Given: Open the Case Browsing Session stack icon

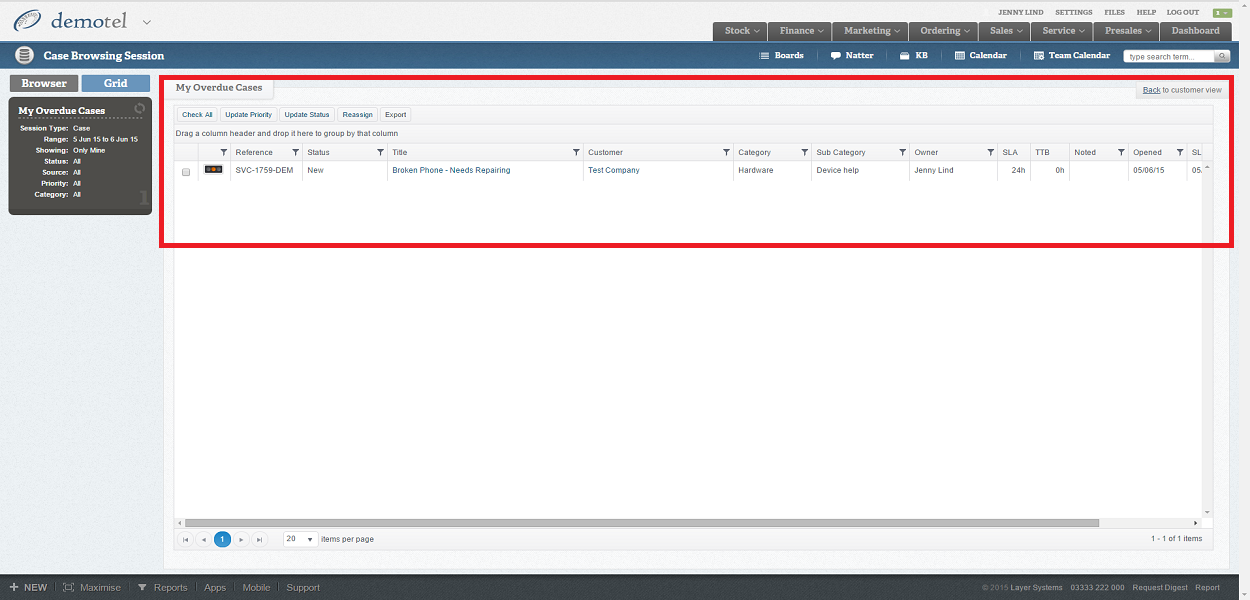Looking at the screenshot, I should tap(24, 55).
